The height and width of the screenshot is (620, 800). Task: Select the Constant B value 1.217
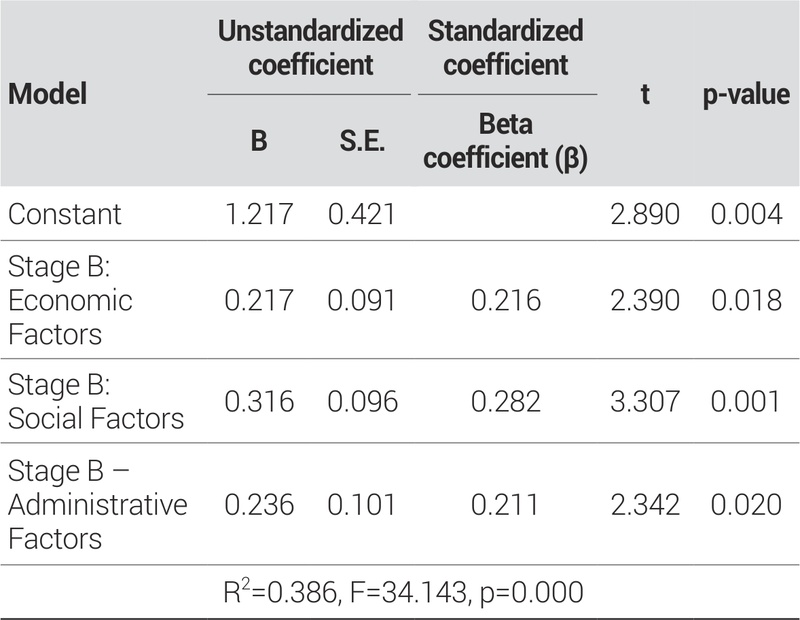[258, 213]
